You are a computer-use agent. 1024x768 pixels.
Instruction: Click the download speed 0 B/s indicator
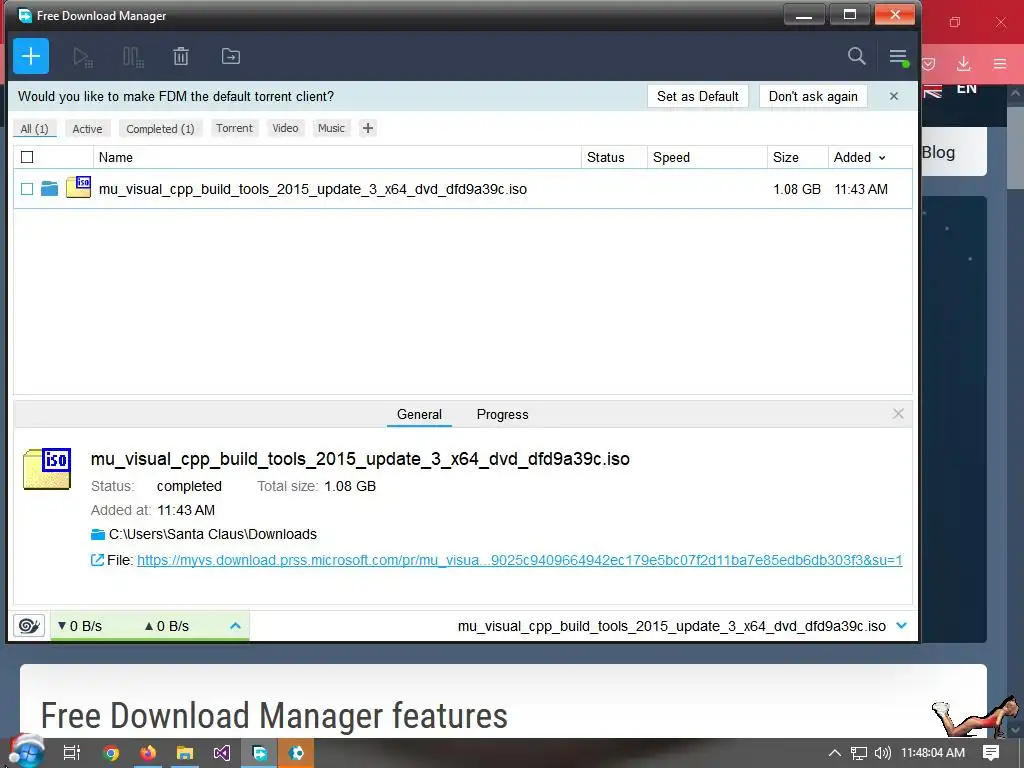pyautogui.click(x=80, y=626)
